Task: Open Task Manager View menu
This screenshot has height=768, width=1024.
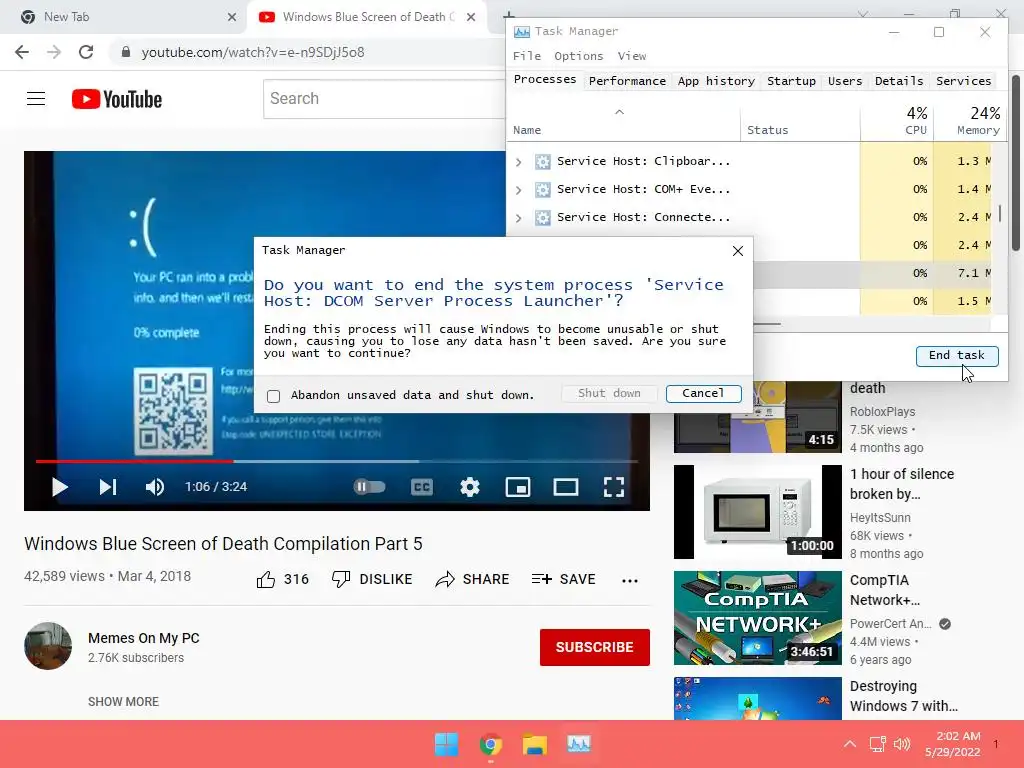Action: click(632, 56)
